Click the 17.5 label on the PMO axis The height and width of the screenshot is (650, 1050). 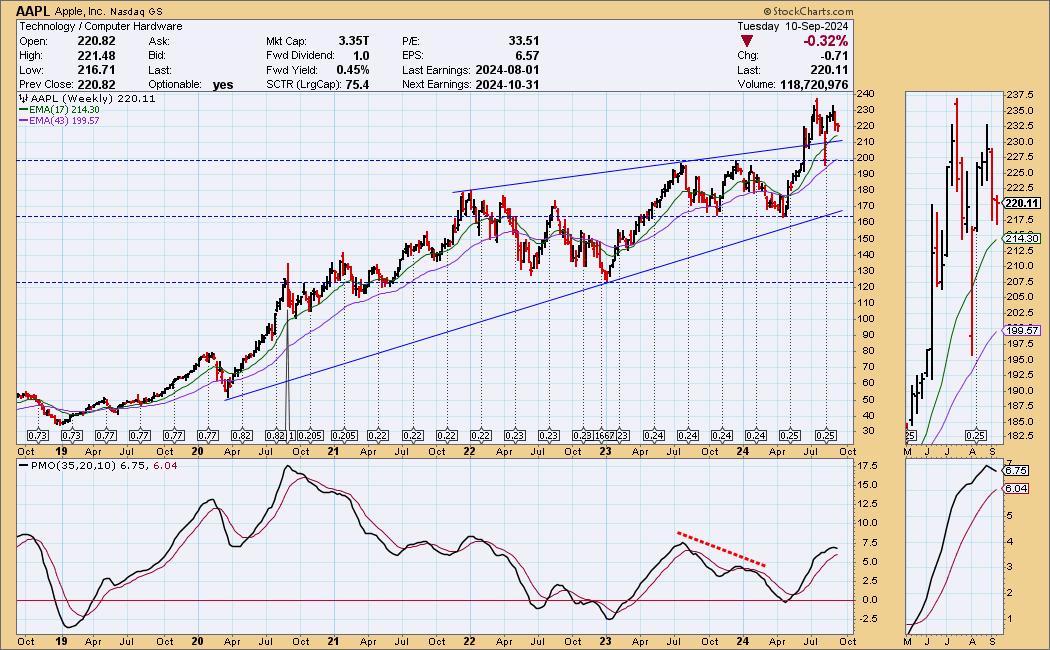(868, 465)
